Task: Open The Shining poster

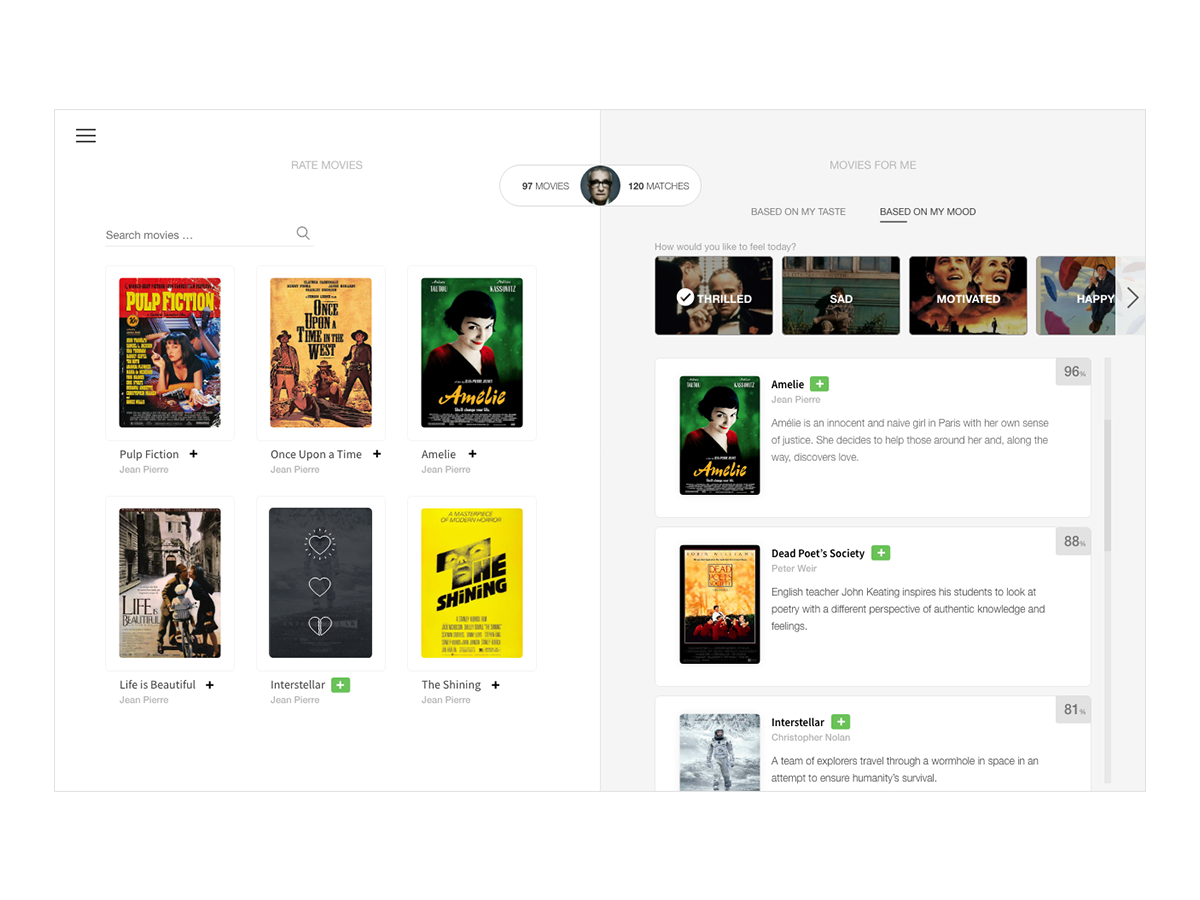Action: click(472, 583)
